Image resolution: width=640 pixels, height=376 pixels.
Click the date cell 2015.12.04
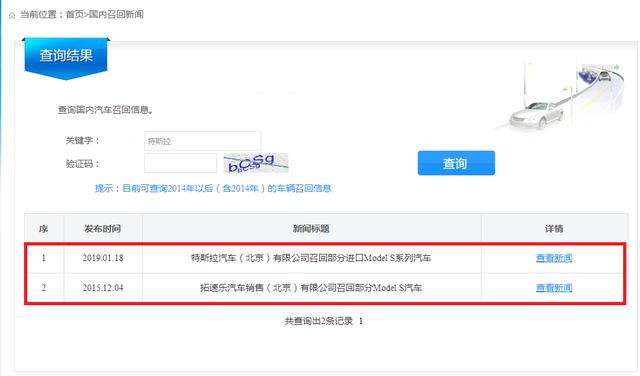click(x=103, y=288)
